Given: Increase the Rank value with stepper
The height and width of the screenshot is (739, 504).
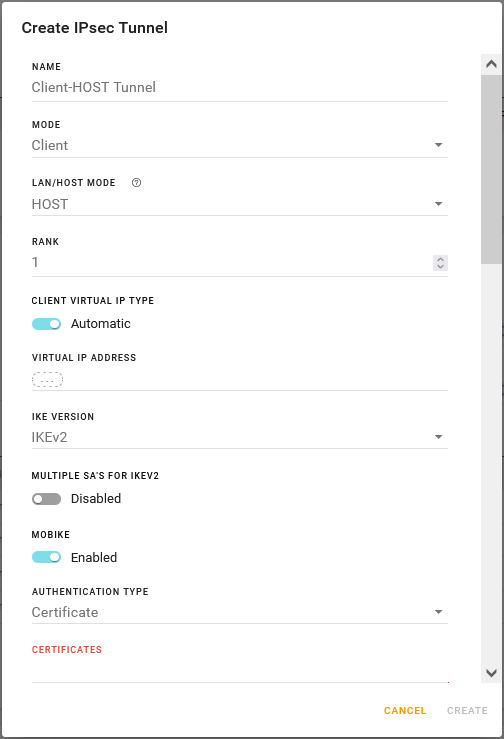Looking at the screenshot, I should 440,259.
